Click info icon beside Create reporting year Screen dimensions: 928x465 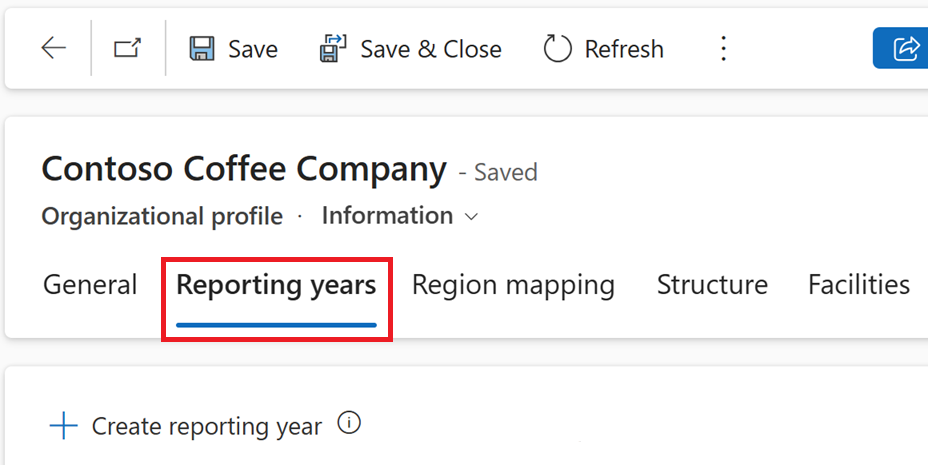coord(348,423)
